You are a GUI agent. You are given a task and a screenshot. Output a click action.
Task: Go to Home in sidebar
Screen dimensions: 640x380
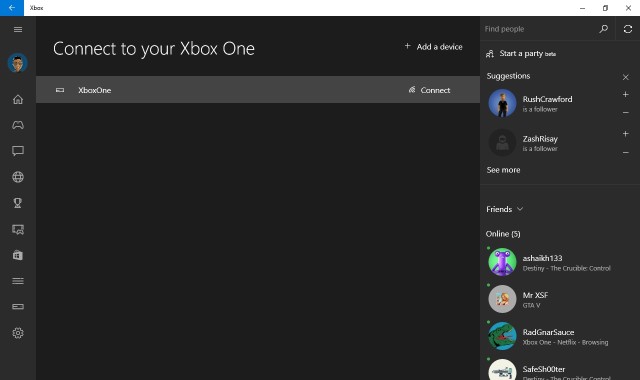point(18,99)
